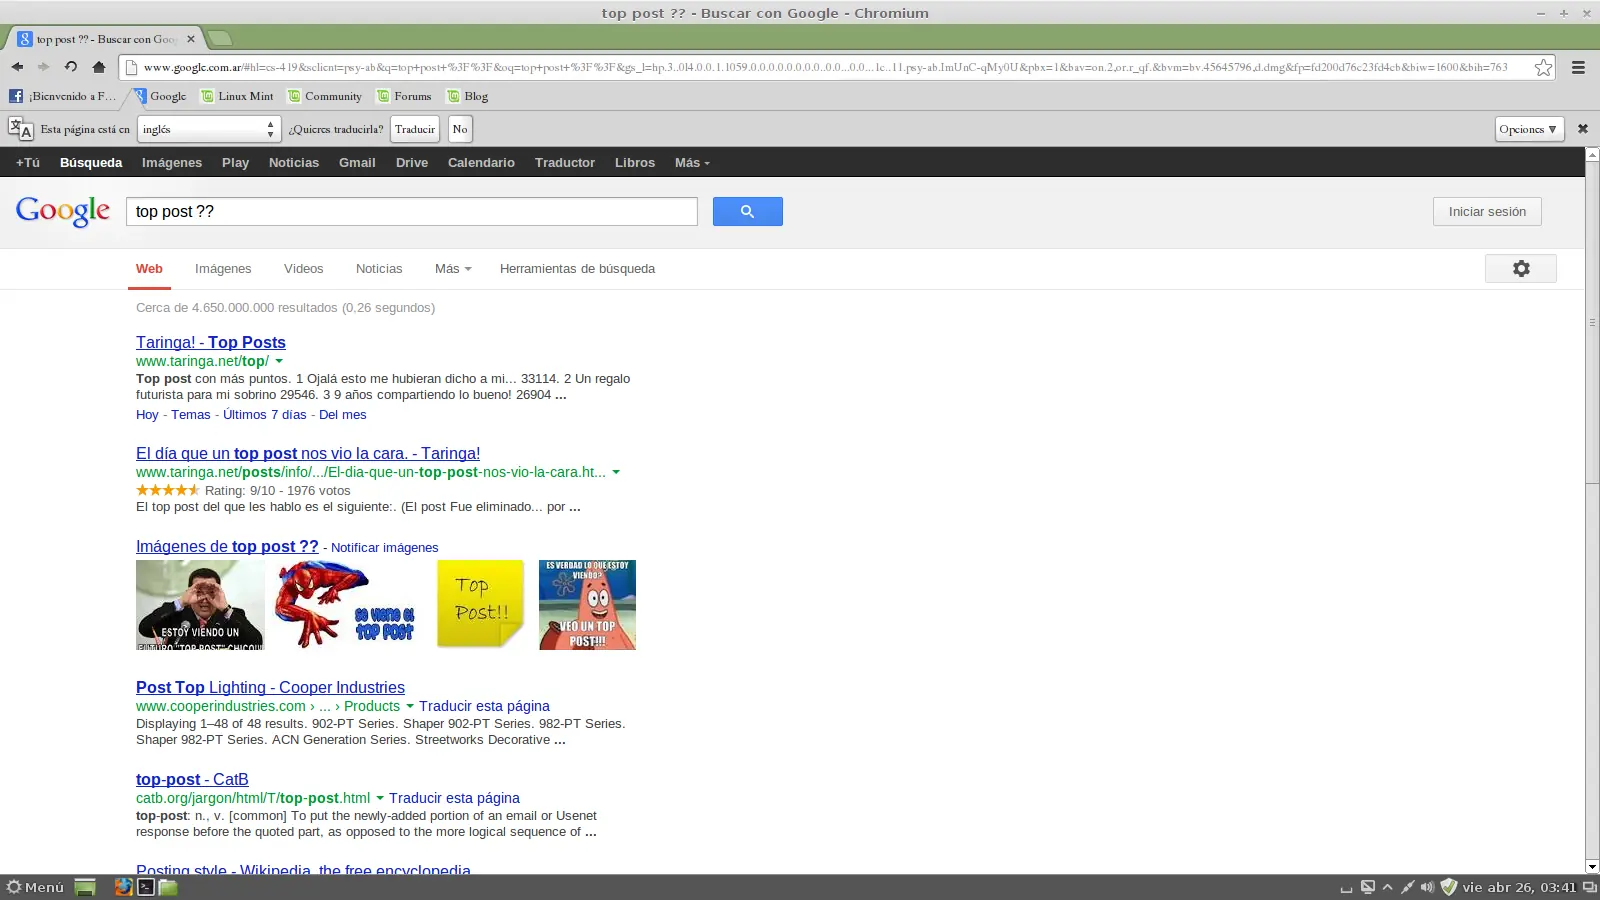The height and width of the screenshot is (900, 1600).
Task: Click the translate icon in the translate bar
Action: 20,129
